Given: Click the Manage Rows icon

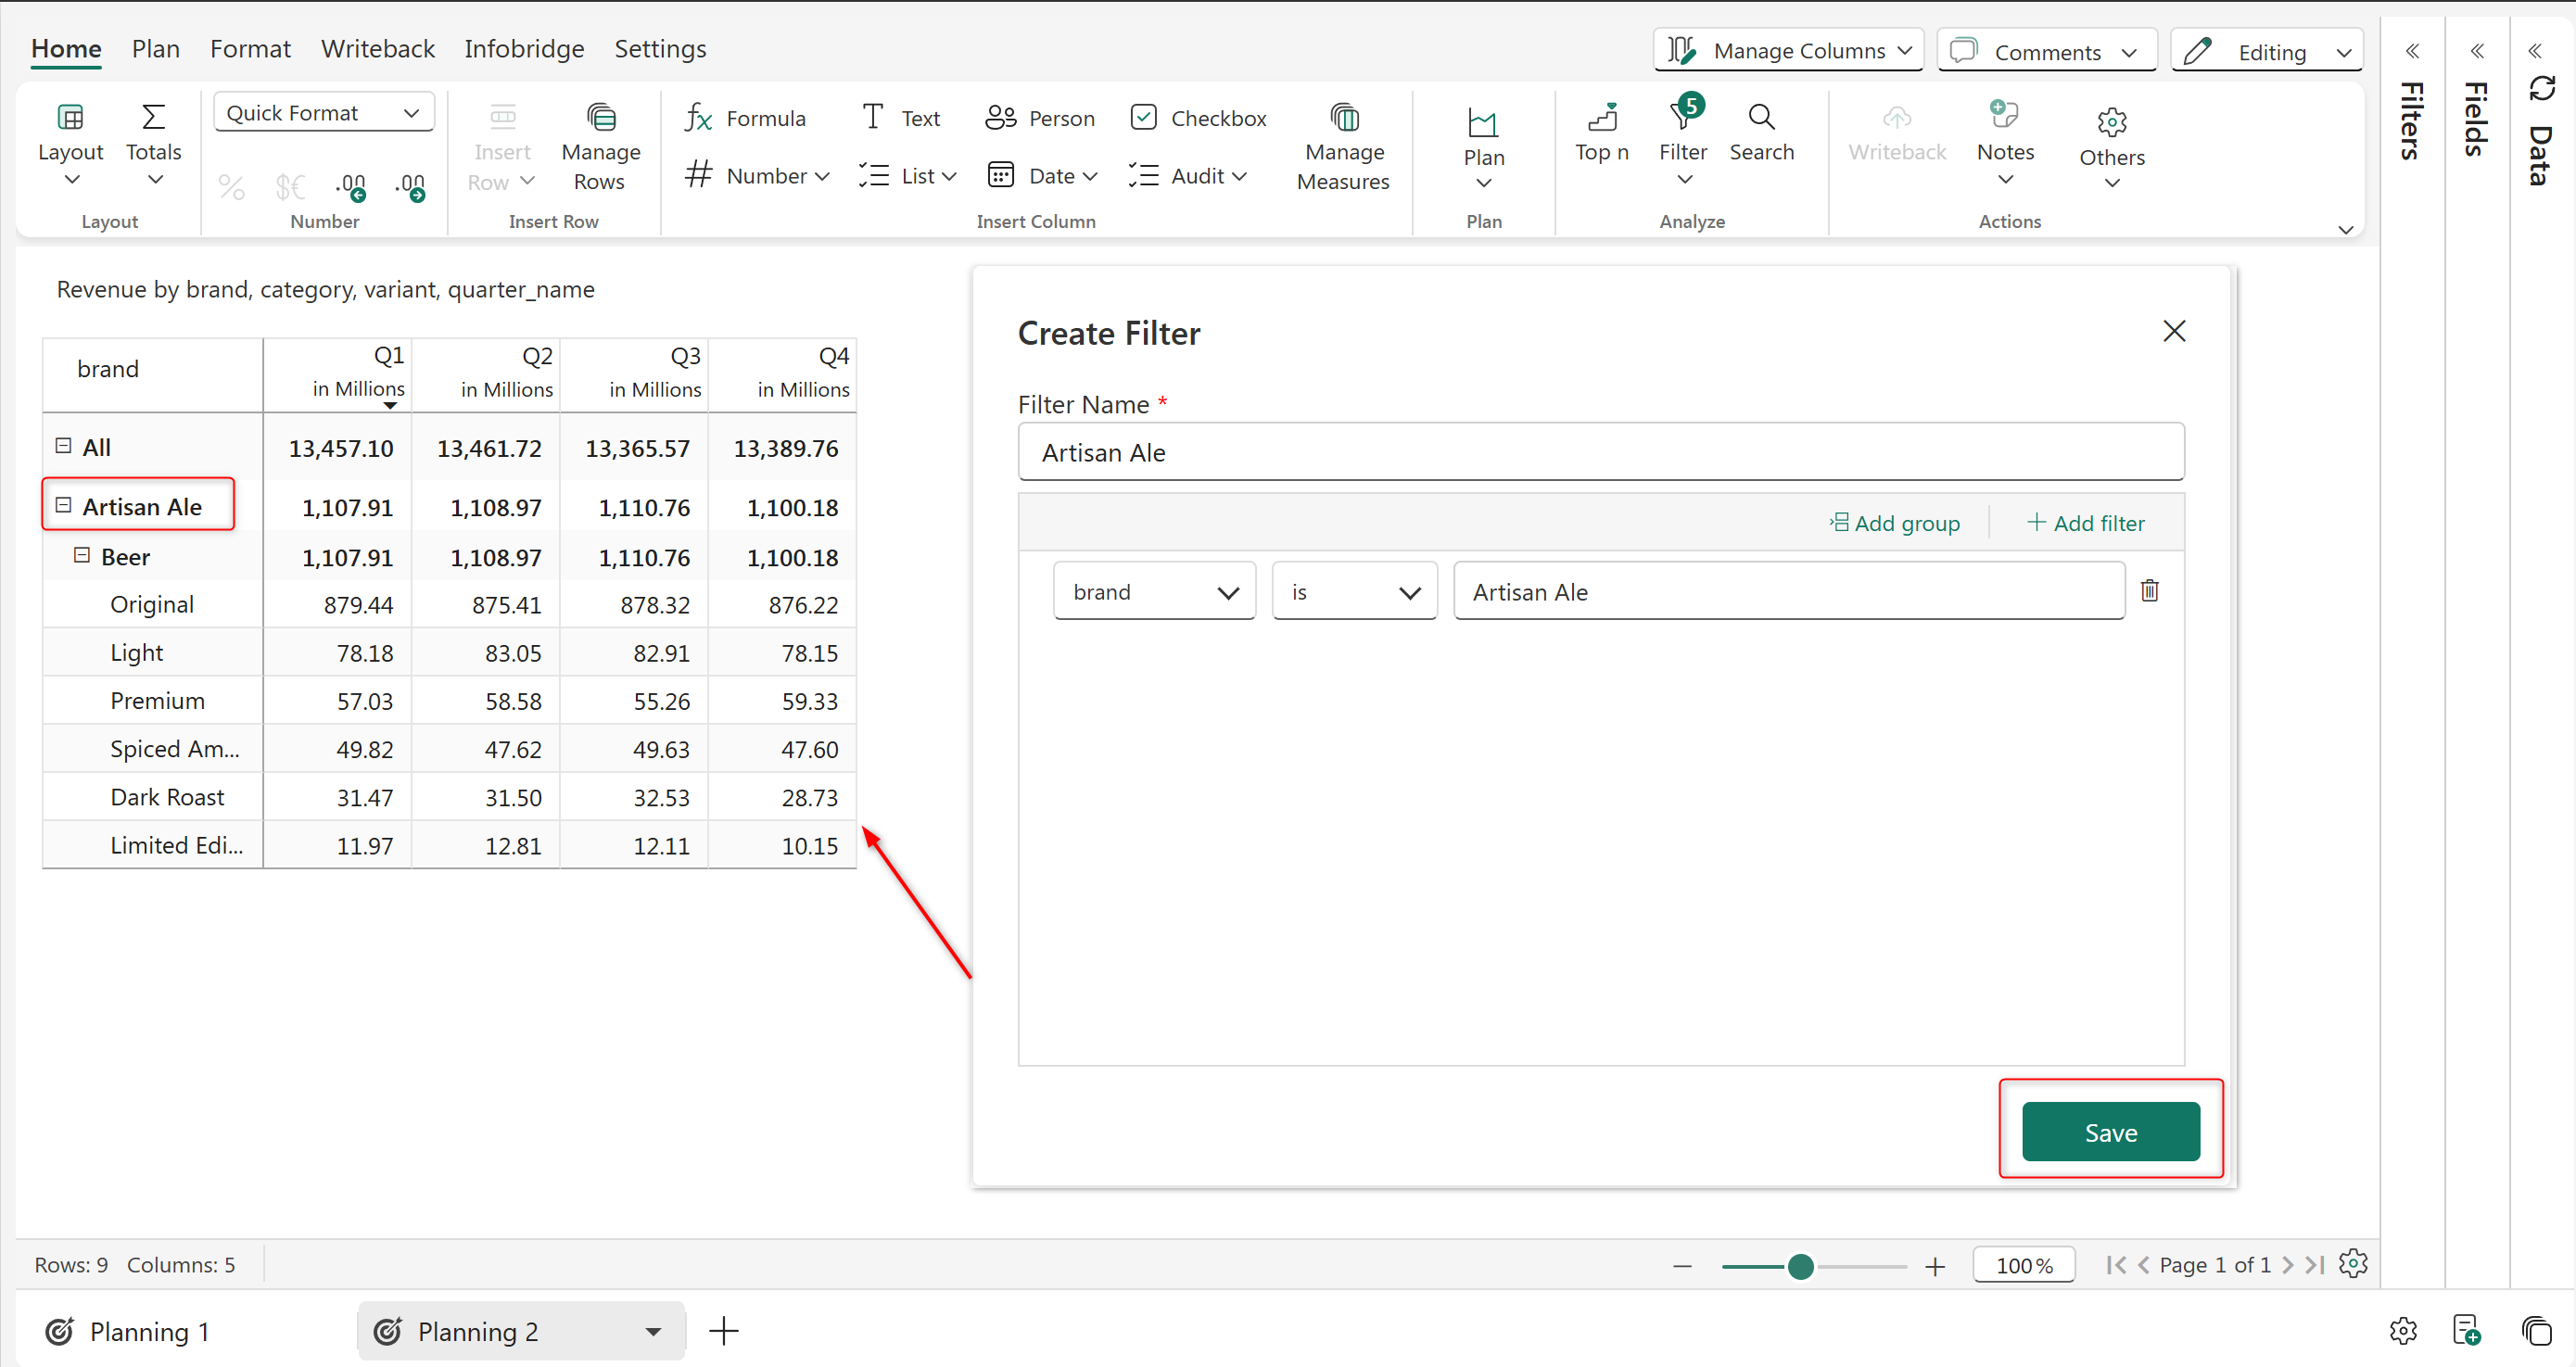Looking at the screenshot, I should [600, 118].
